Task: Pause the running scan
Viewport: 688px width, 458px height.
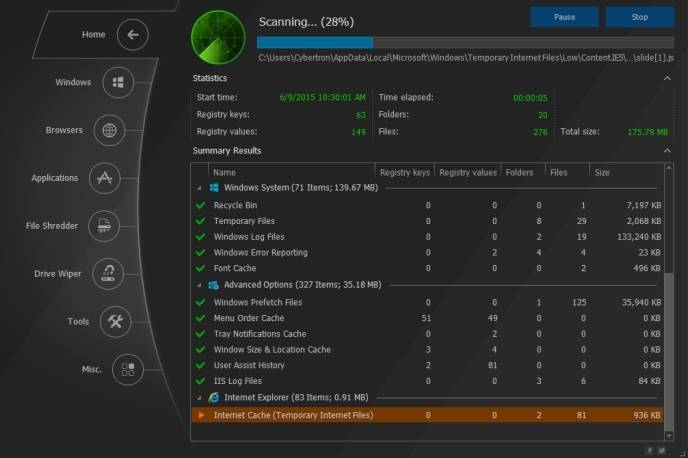Action: (x=564, y=17)
